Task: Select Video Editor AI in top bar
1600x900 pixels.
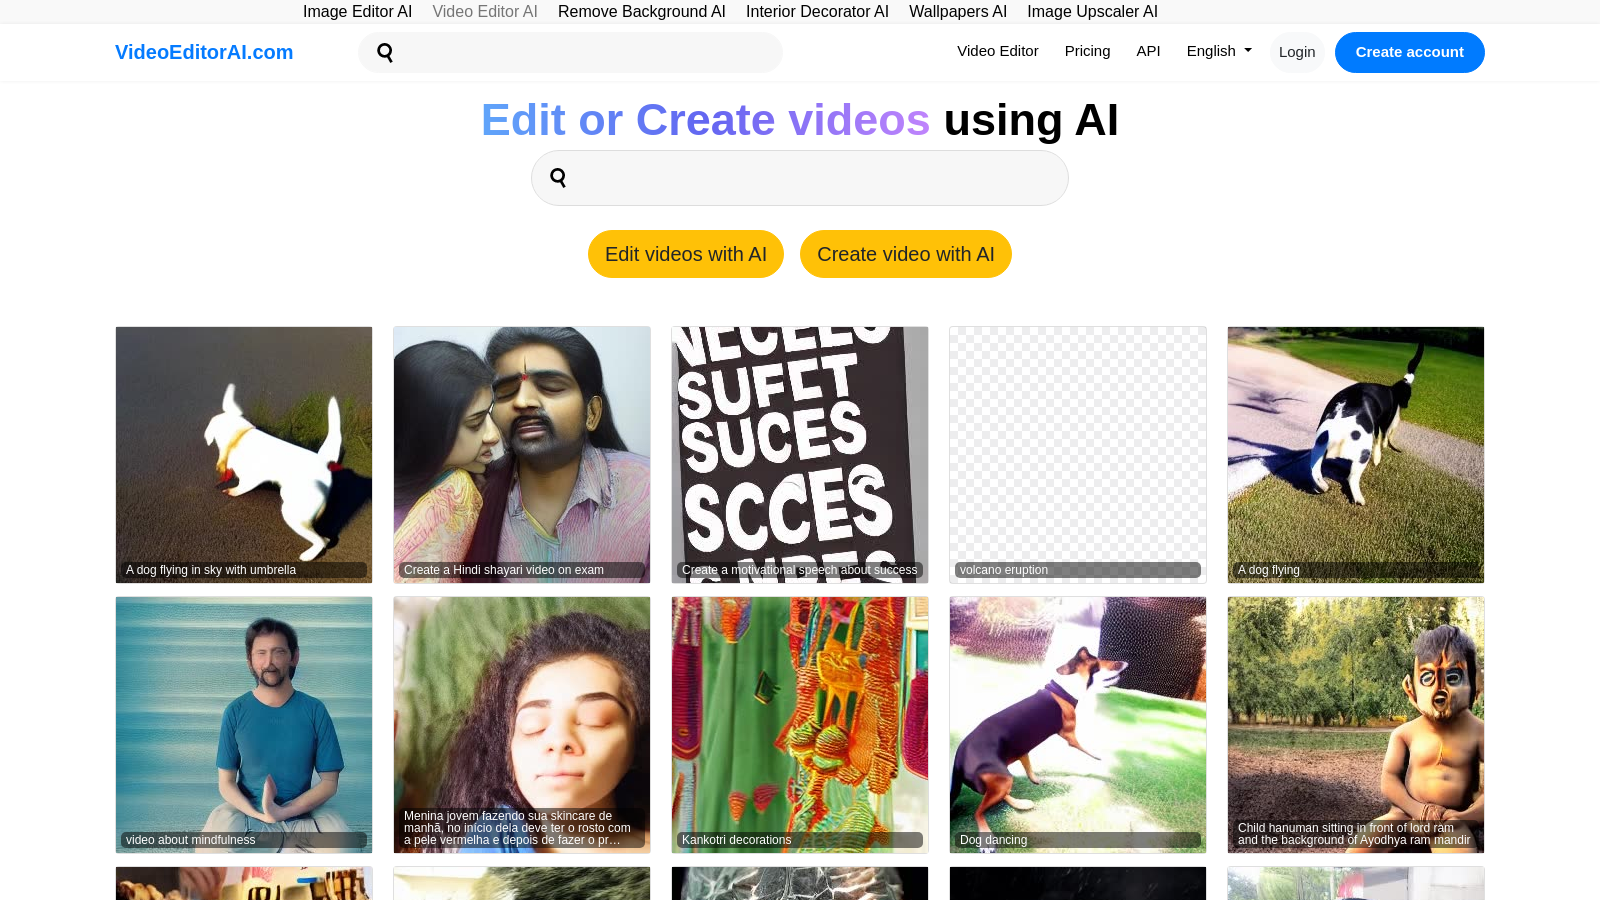Action: (x=485, y=11)
